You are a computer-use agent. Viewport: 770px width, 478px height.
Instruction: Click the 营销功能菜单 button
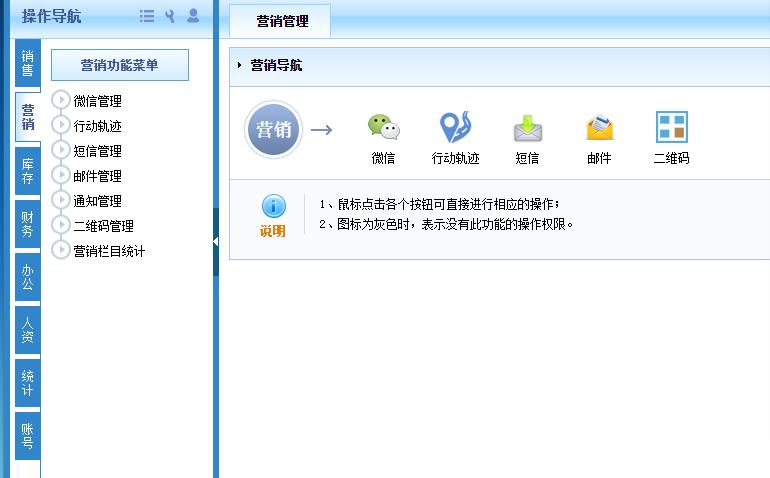(x=119, y=66)
